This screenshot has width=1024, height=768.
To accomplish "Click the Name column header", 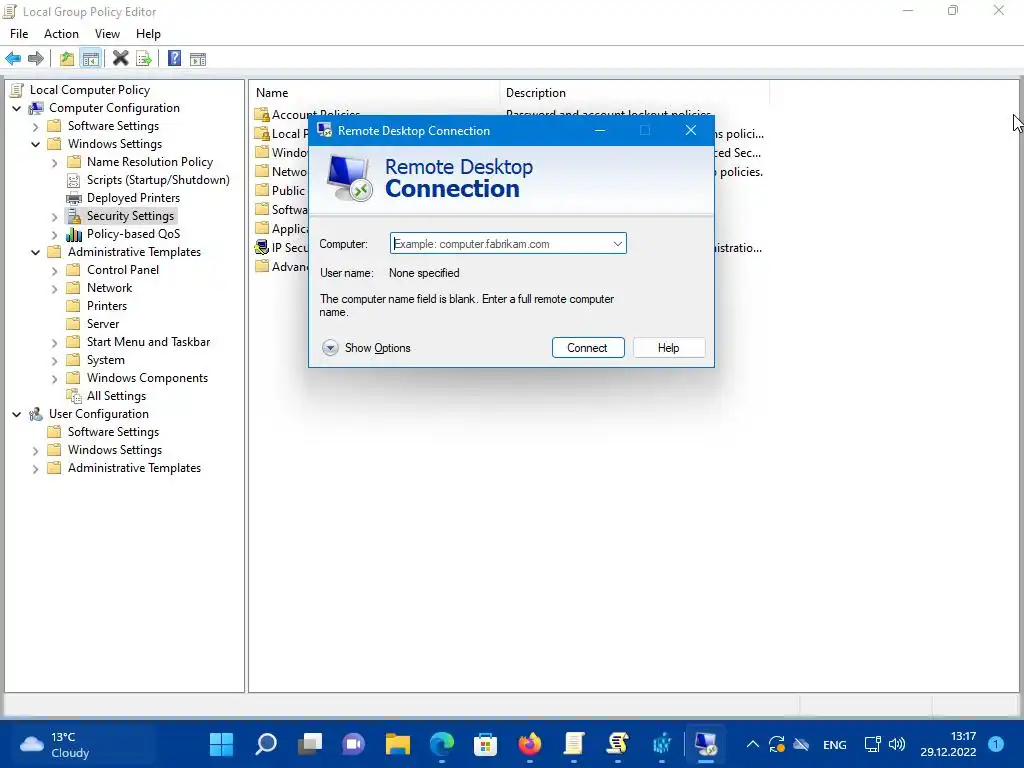I will click(376, 93).
